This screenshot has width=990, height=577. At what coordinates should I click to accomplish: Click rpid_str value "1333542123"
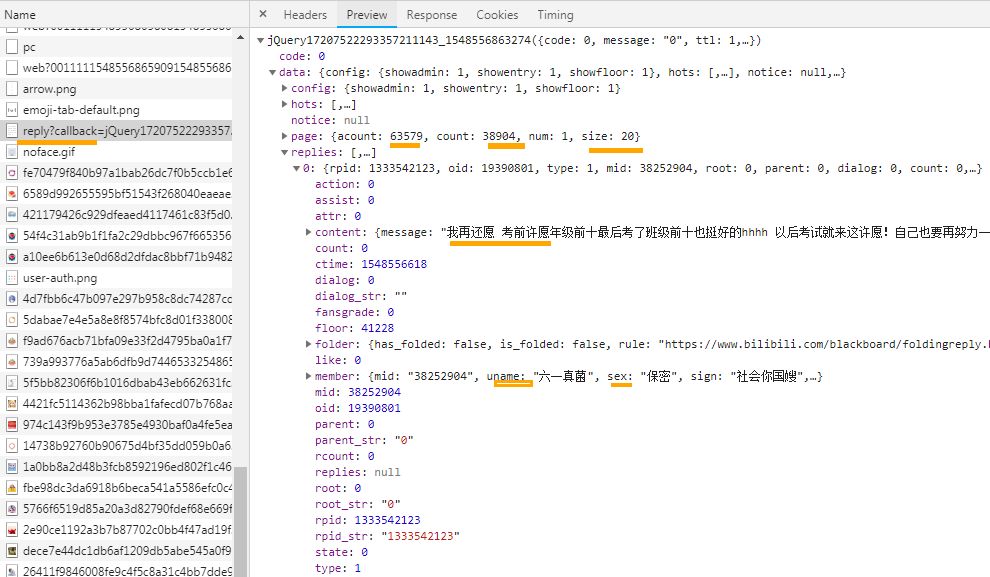pos(420,536)
